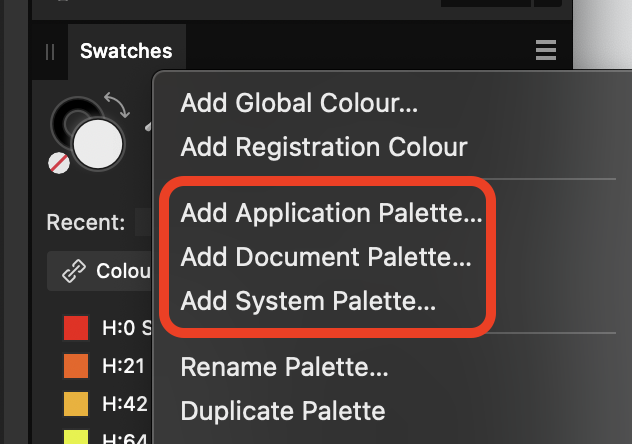Switch to the Swatches tab

(x=126, y=51)
